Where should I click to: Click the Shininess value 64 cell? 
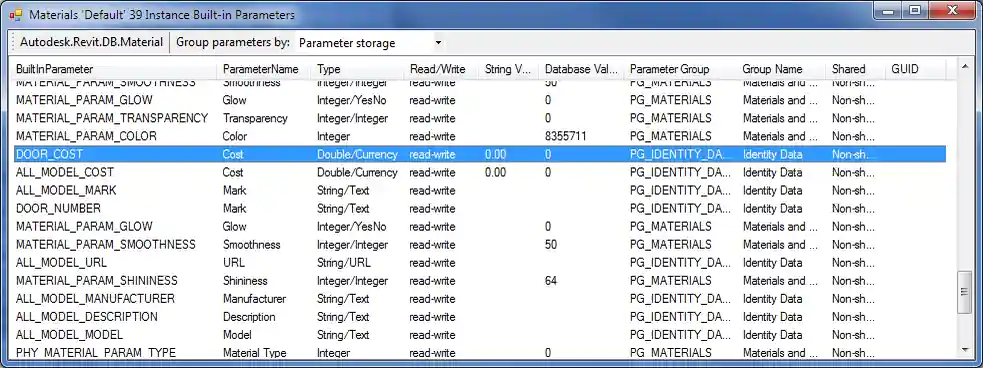click(x=551, y=281)
